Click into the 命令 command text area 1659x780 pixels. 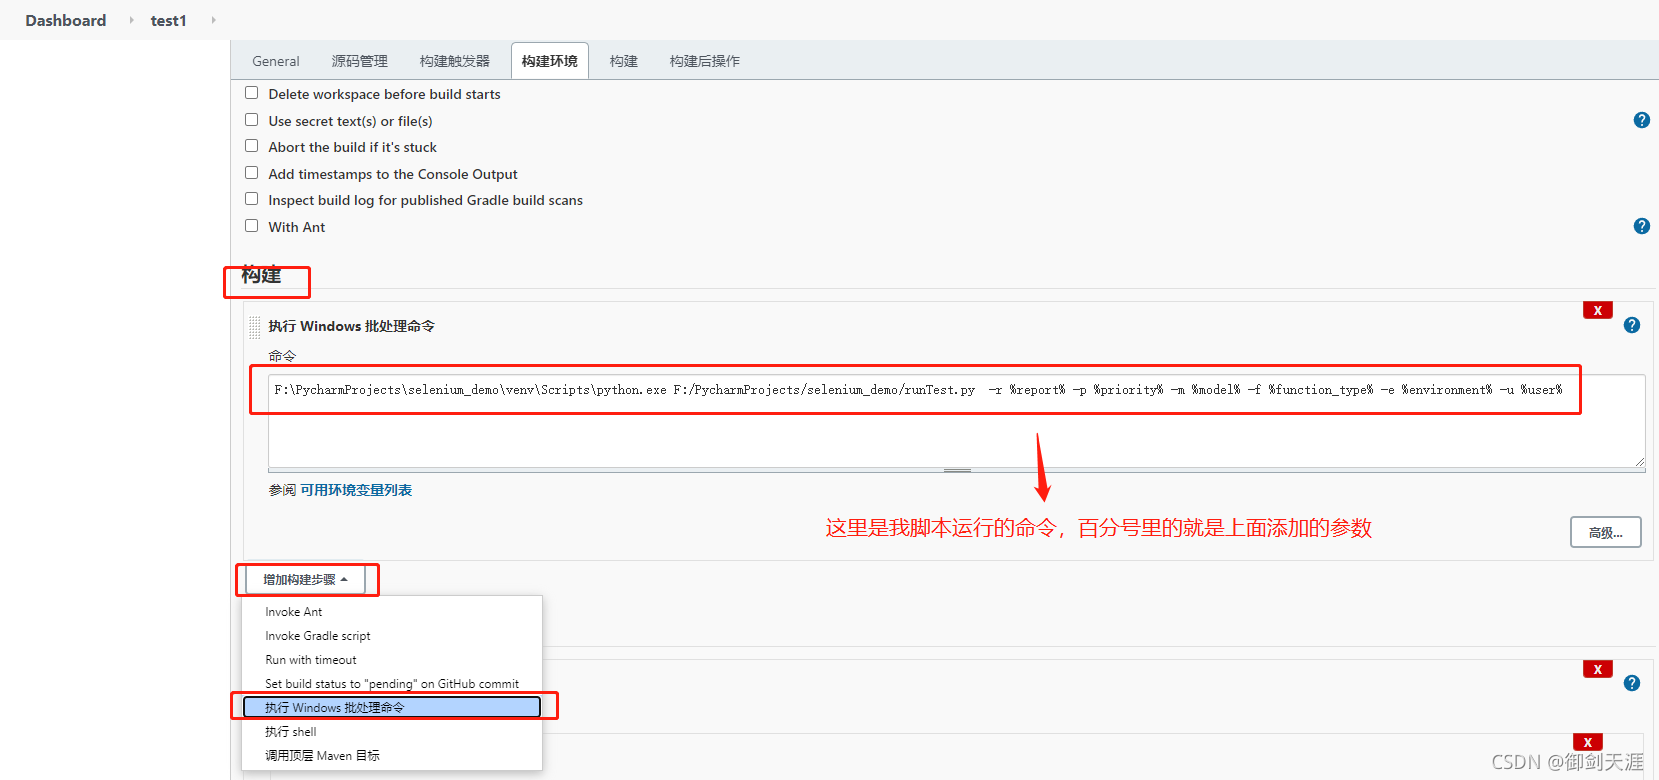tap(956, 420)
